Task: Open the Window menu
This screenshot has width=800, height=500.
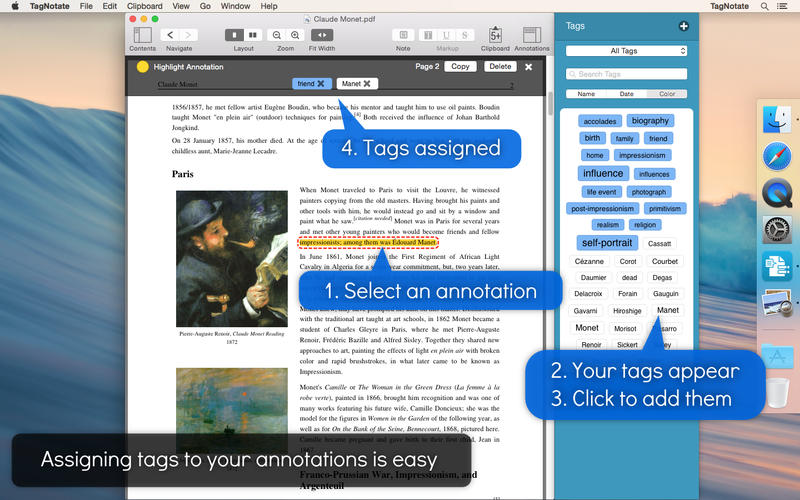Action: 235,6
